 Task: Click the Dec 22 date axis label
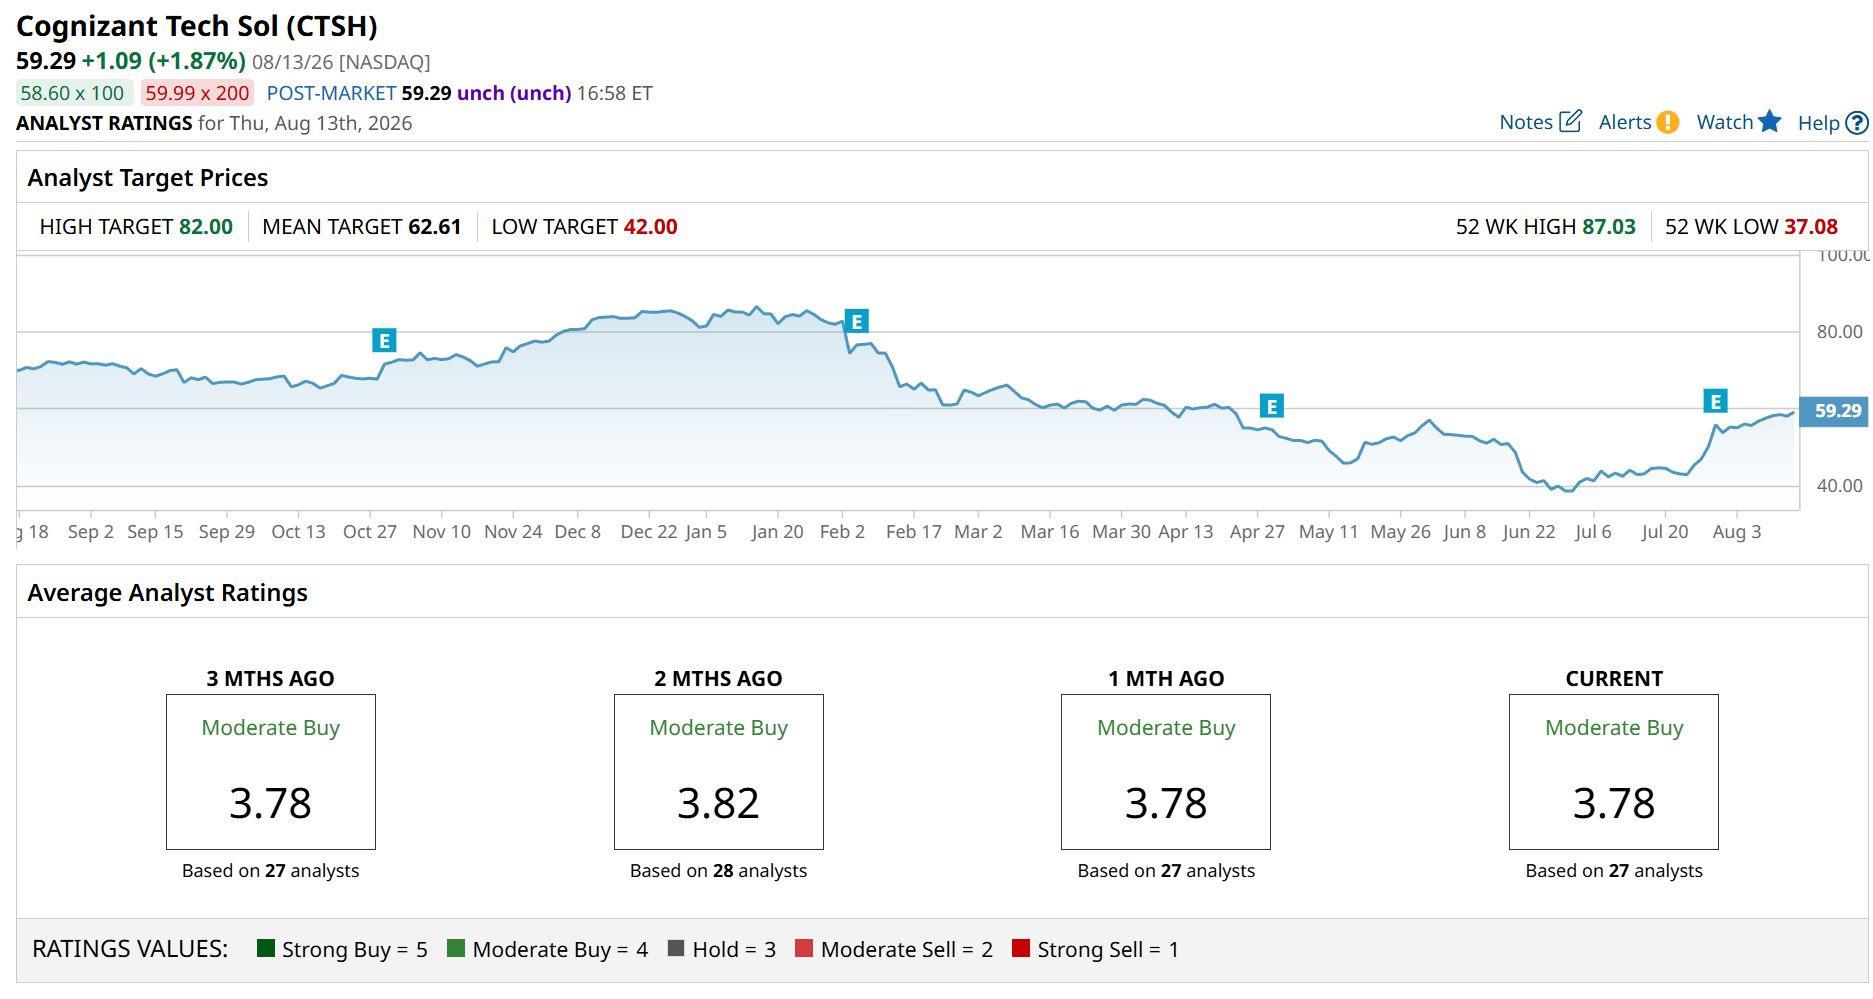click(x=649, y=532)
